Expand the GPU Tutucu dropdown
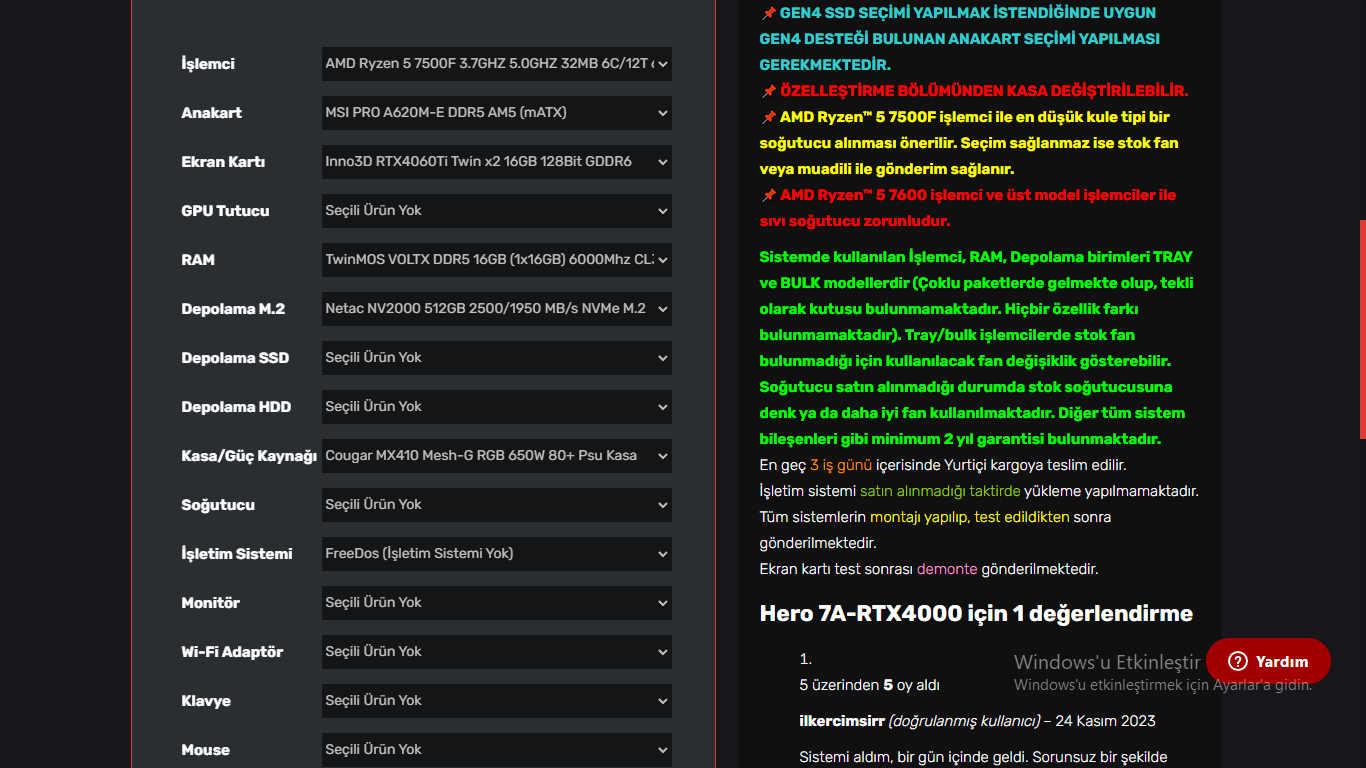Viewport: 1366px width, 768px height. point(497,211)
